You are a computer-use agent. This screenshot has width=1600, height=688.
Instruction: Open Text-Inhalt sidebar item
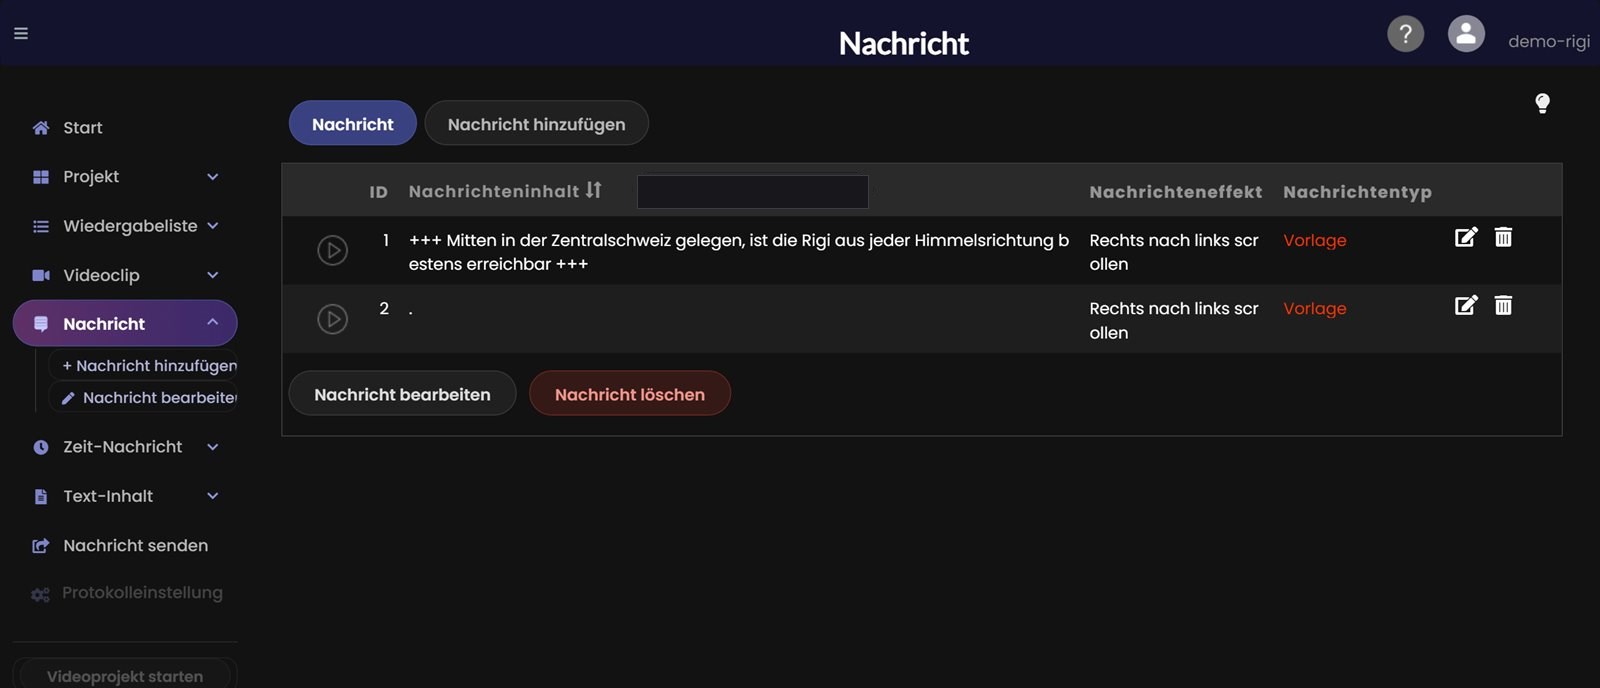point(108,495)
